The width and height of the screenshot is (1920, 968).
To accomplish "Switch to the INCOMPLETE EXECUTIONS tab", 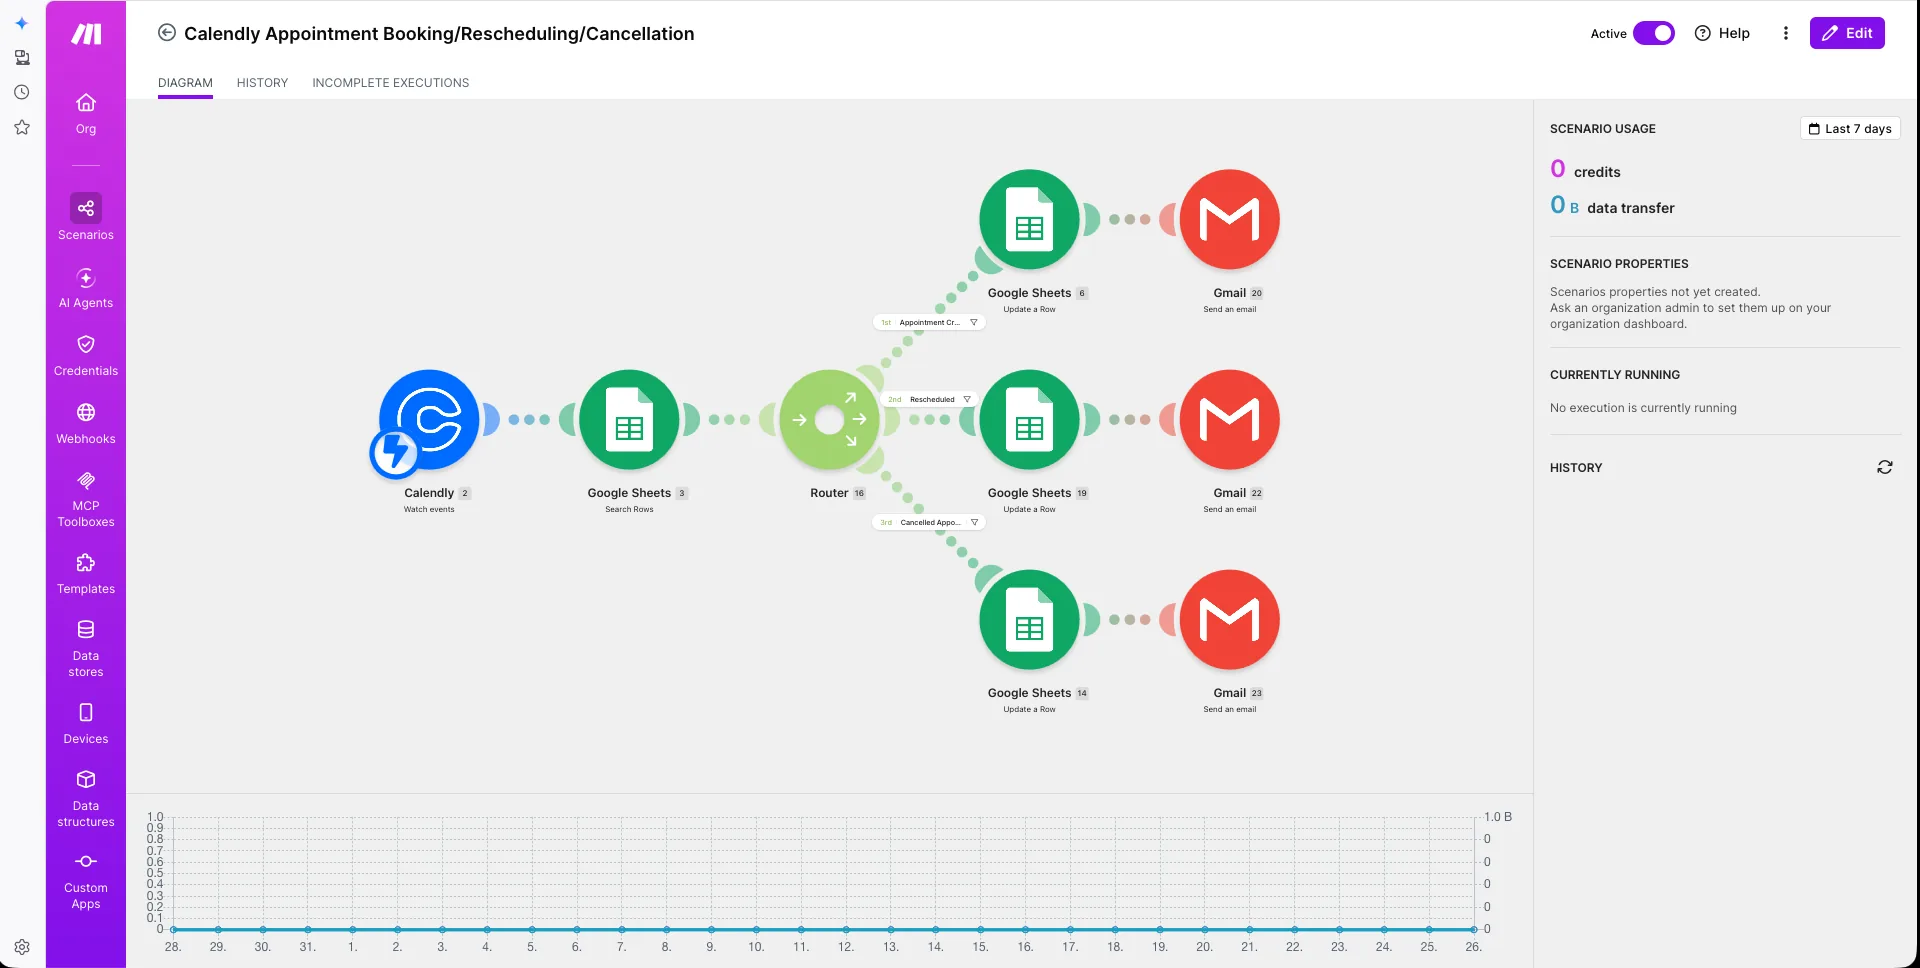I will [x=390, y=83].
